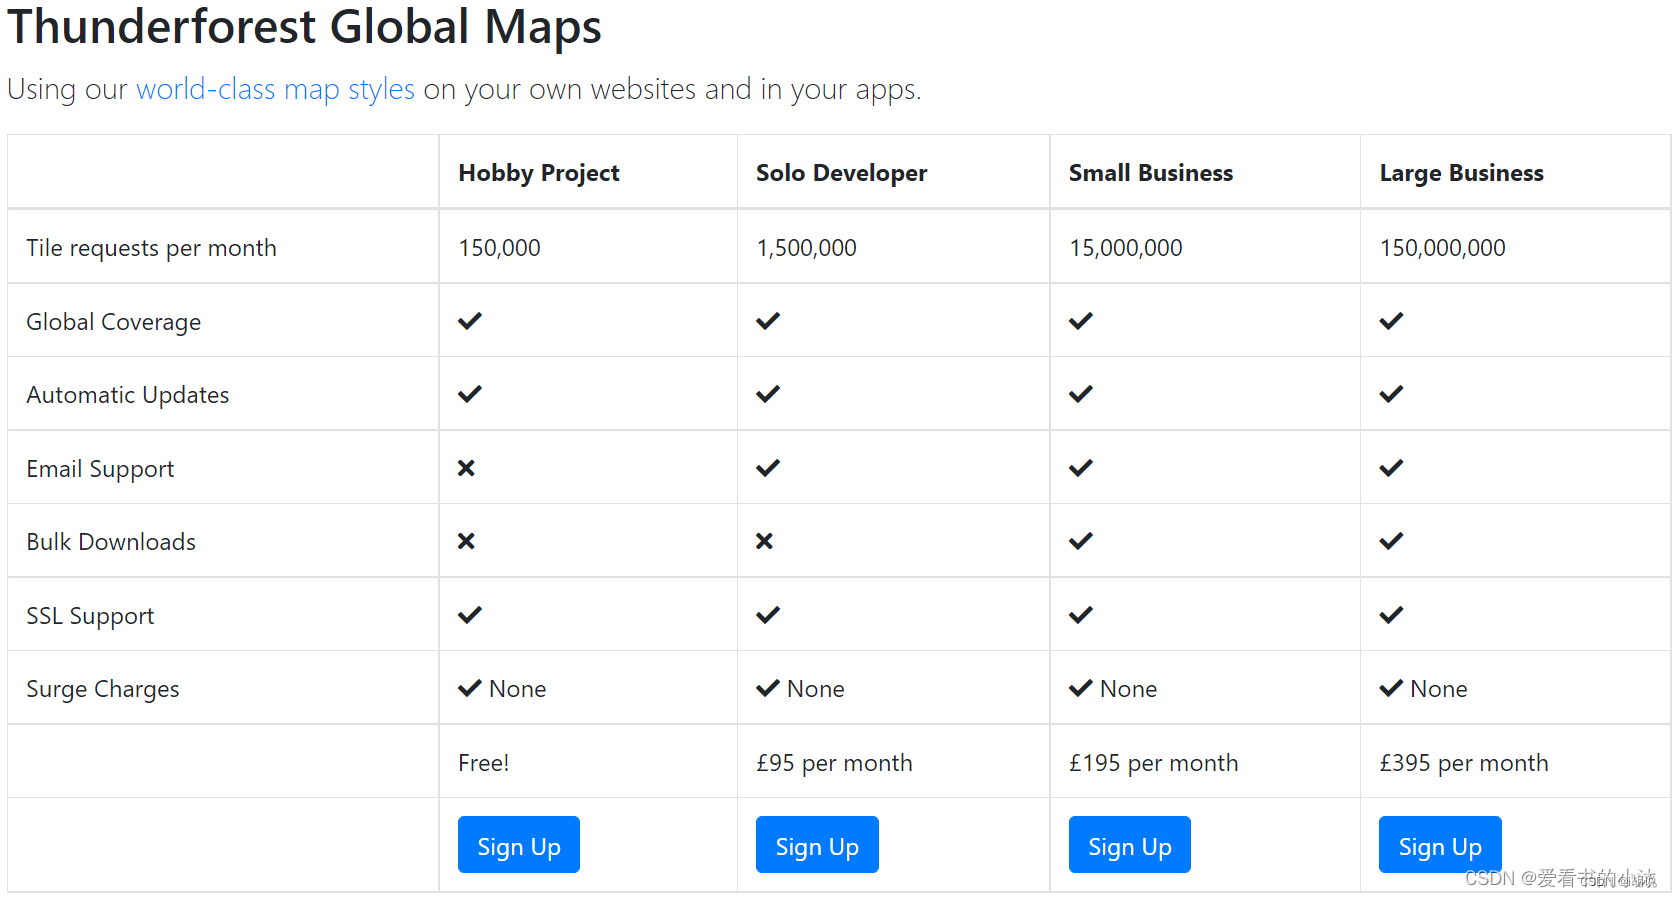Click the 1,500,000 tile requests value

806,248
